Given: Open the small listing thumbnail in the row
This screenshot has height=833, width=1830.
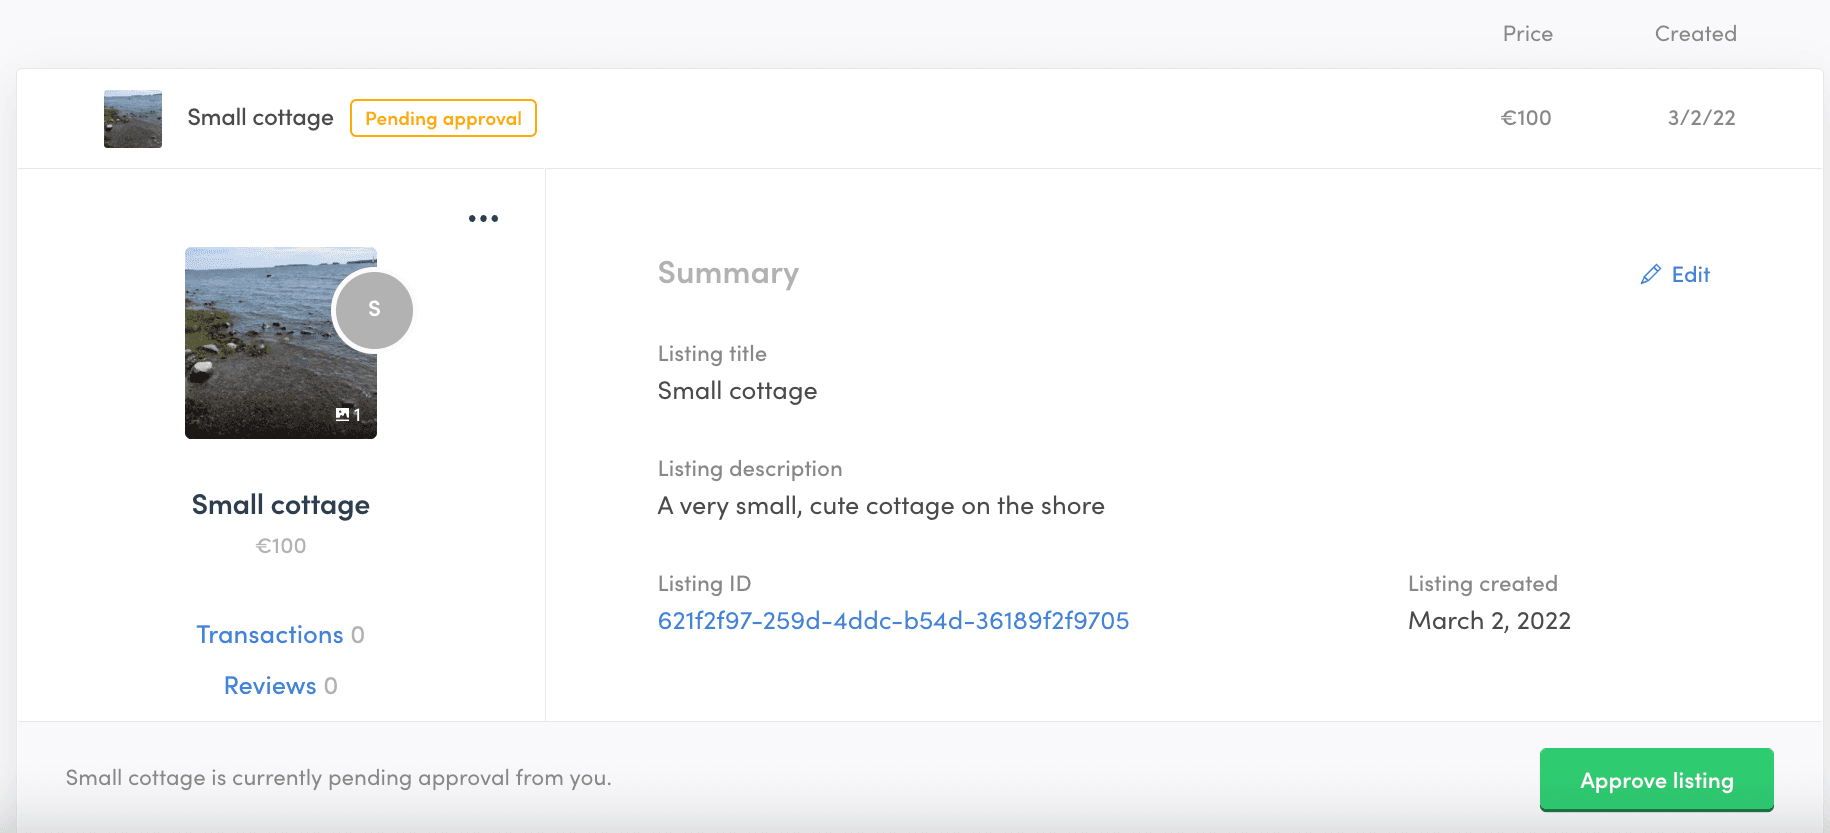Looking at the screenshot, I should click(x=133, y=119).
